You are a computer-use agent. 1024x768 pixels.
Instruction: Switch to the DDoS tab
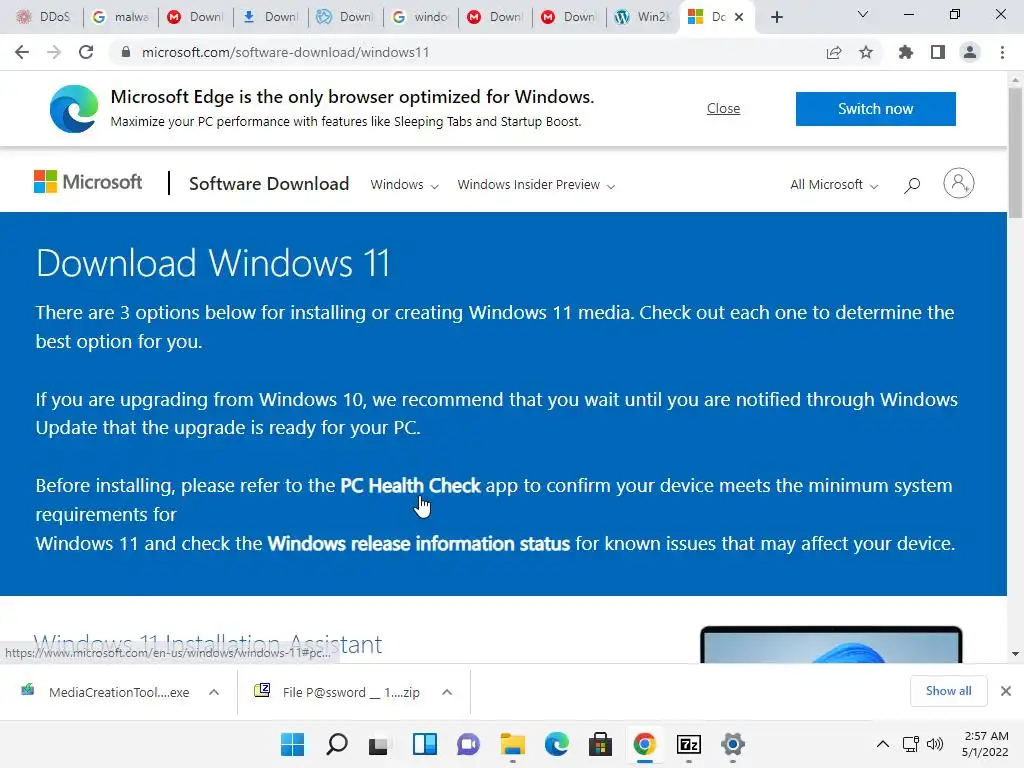(x=44, y=17)
